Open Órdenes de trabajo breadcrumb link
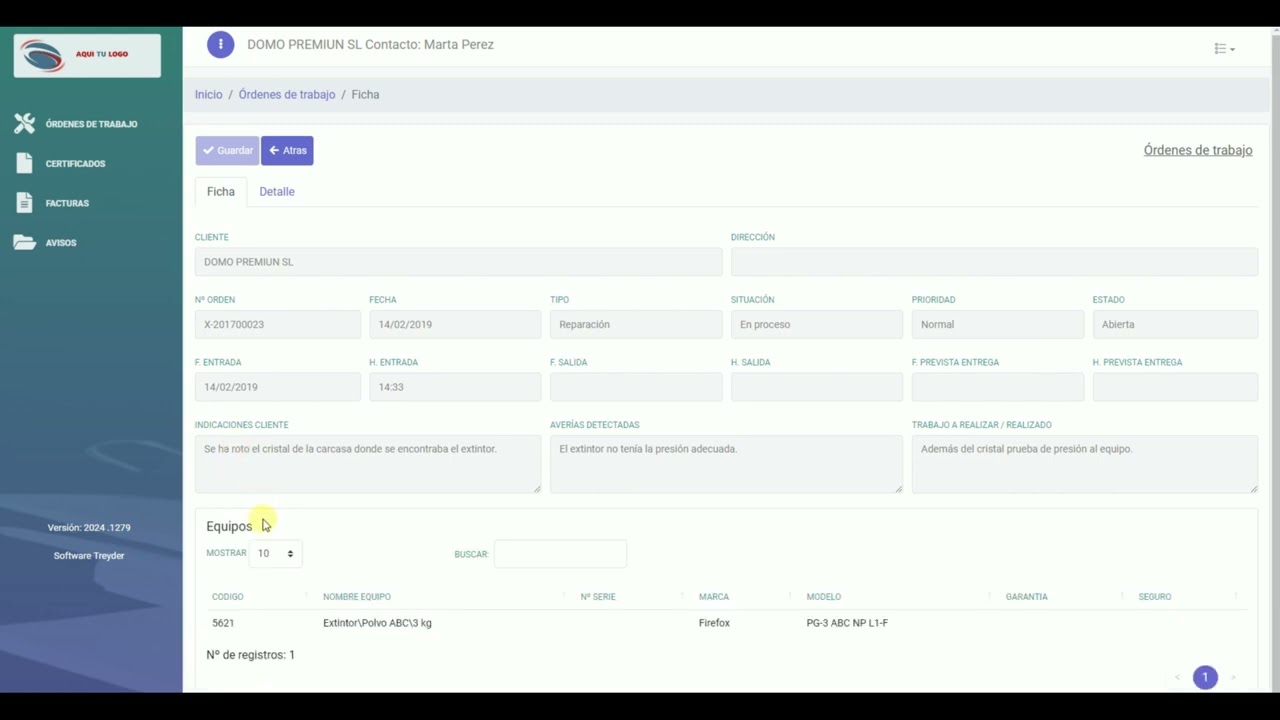The height and width of the screenshot is (720, 1280). click(x=287, y=94)
